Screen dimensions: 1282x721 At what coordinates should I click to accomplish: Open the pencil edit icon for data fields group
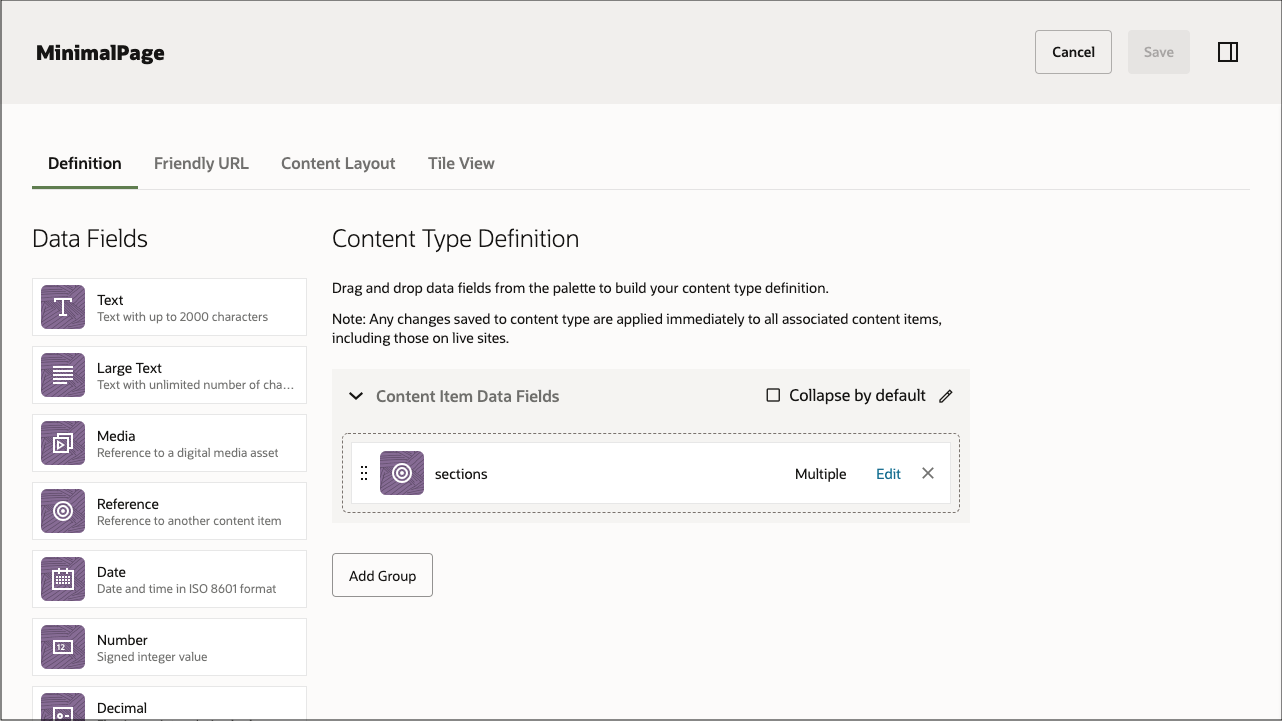[946, 396]
